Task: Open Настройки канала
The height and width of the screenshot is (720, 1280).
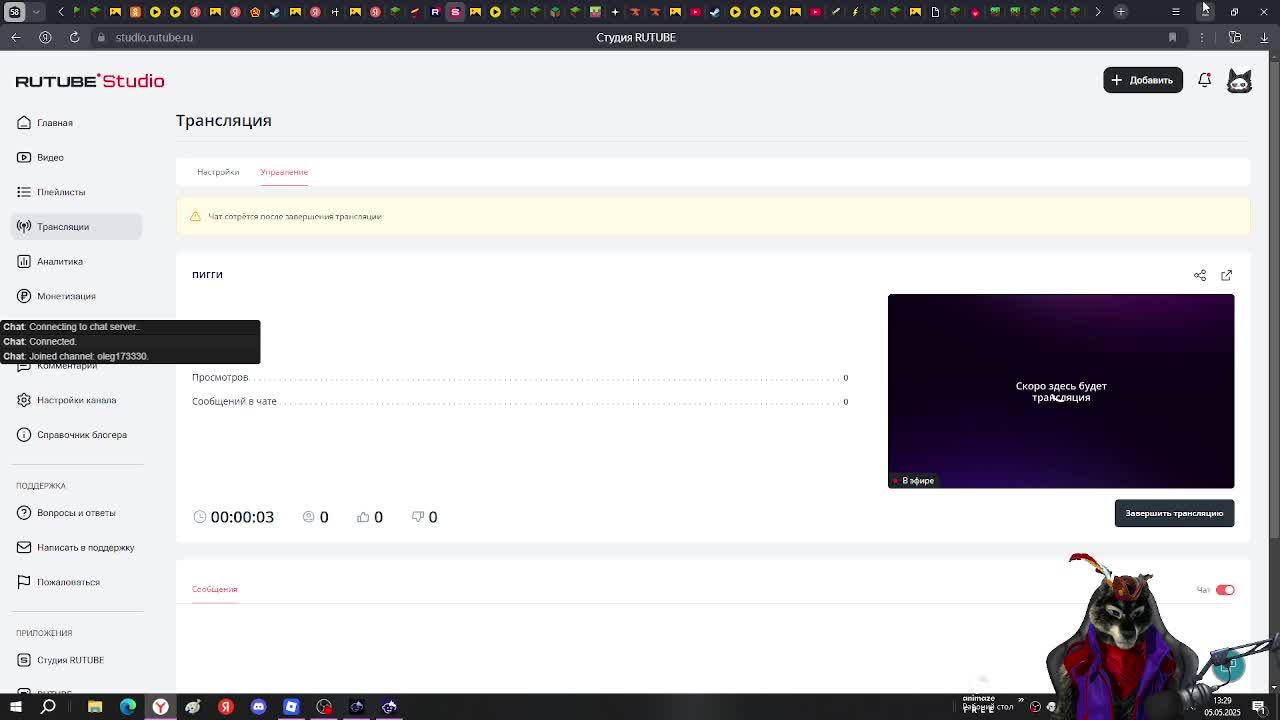Action: (x=76, y=400)
